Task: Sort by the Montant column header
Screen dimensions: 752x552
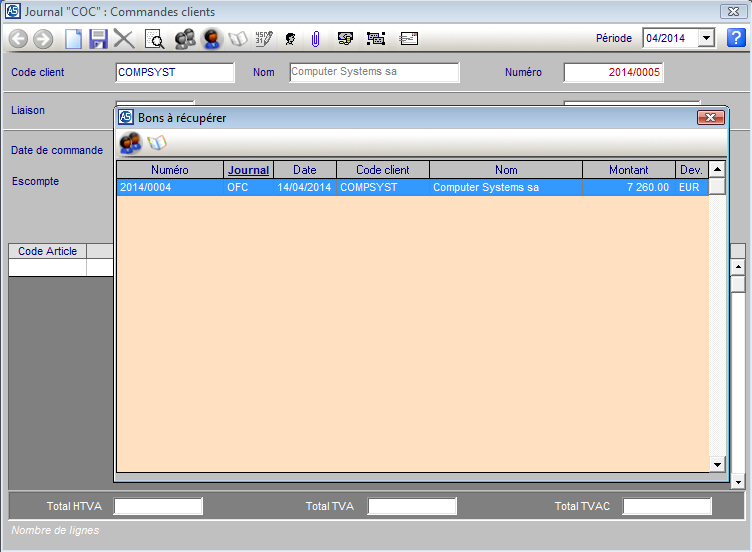Action: [628, 170]
